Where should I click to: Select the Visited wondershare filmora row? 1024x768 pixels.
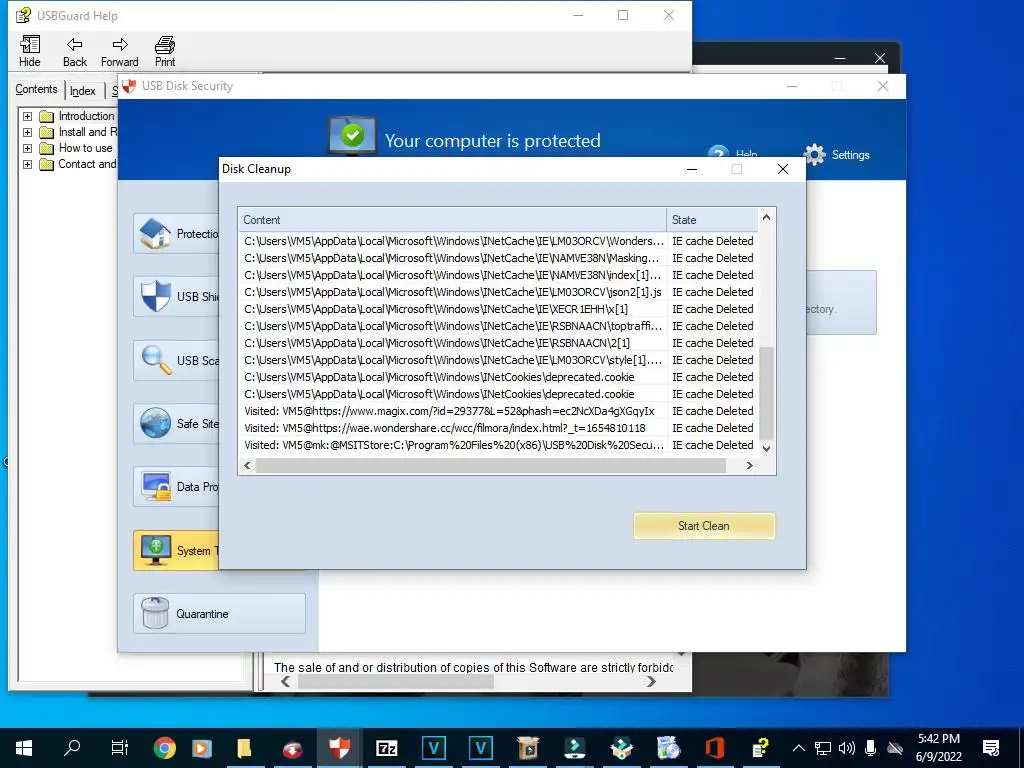(498, 428)
